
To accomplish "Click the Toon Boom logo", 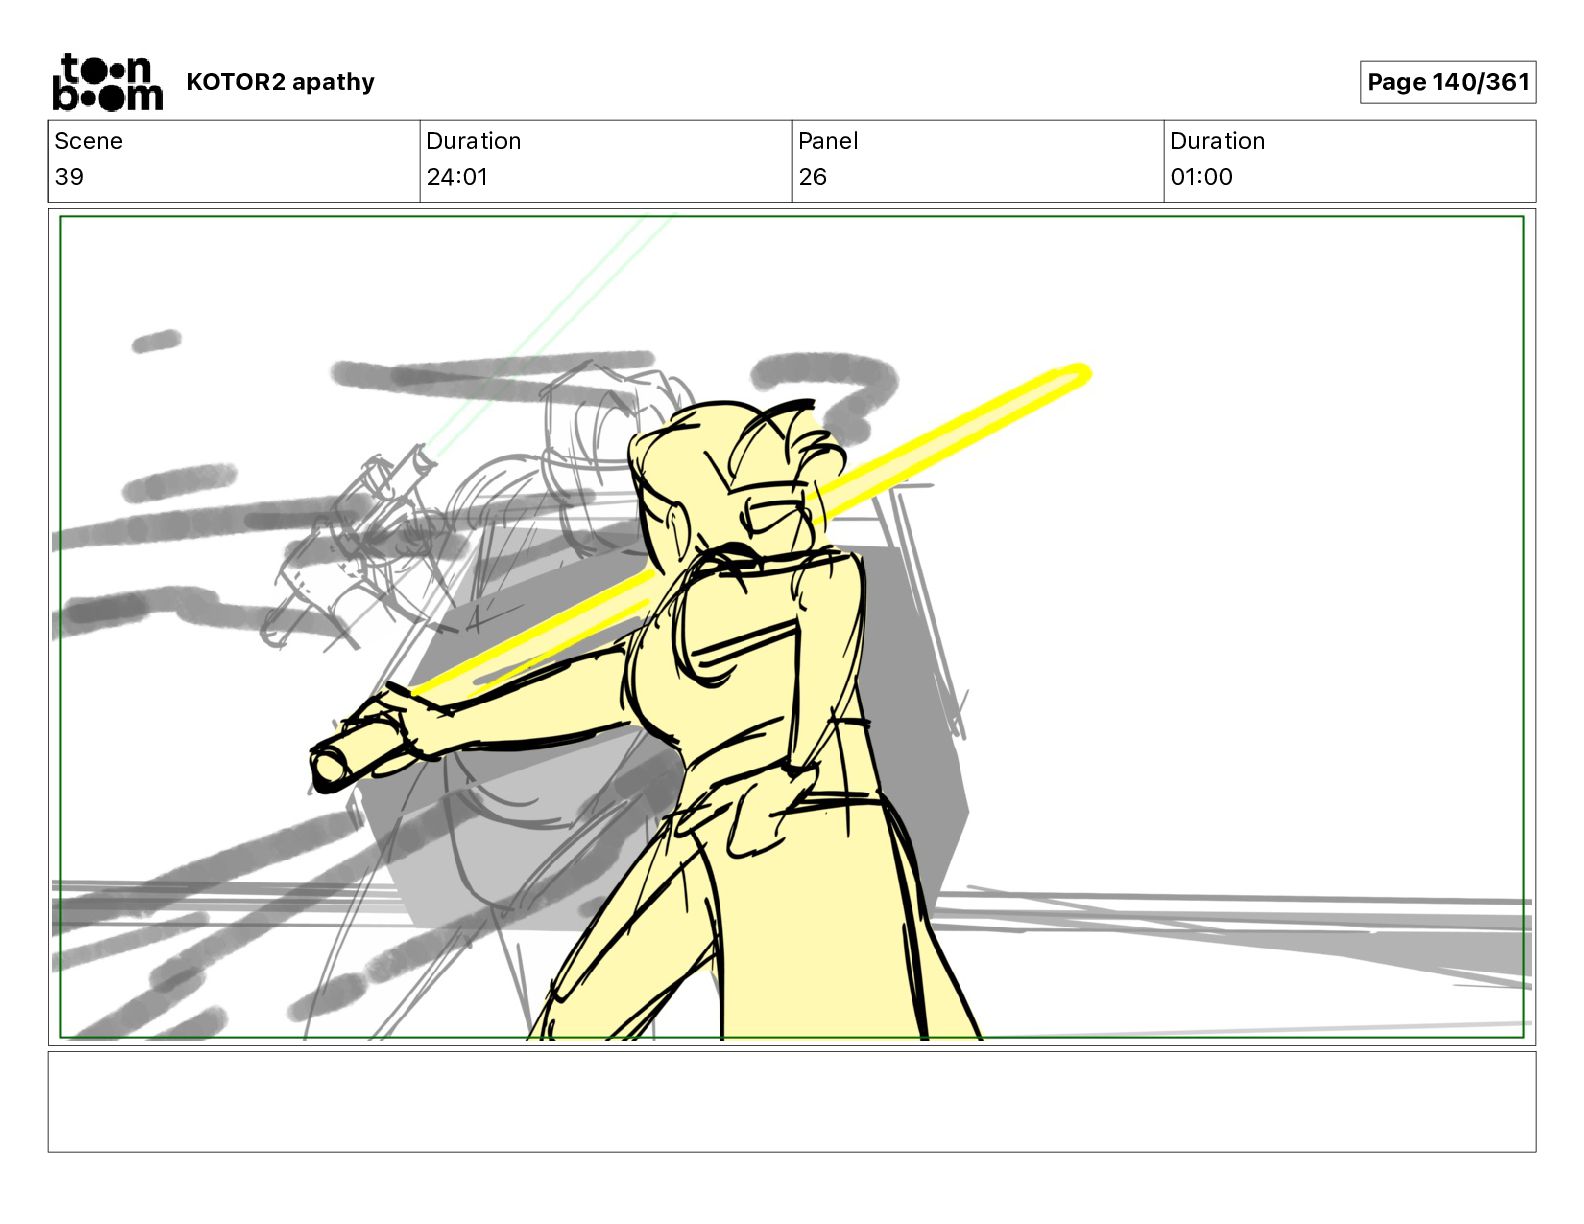I will tap(107, 82).
